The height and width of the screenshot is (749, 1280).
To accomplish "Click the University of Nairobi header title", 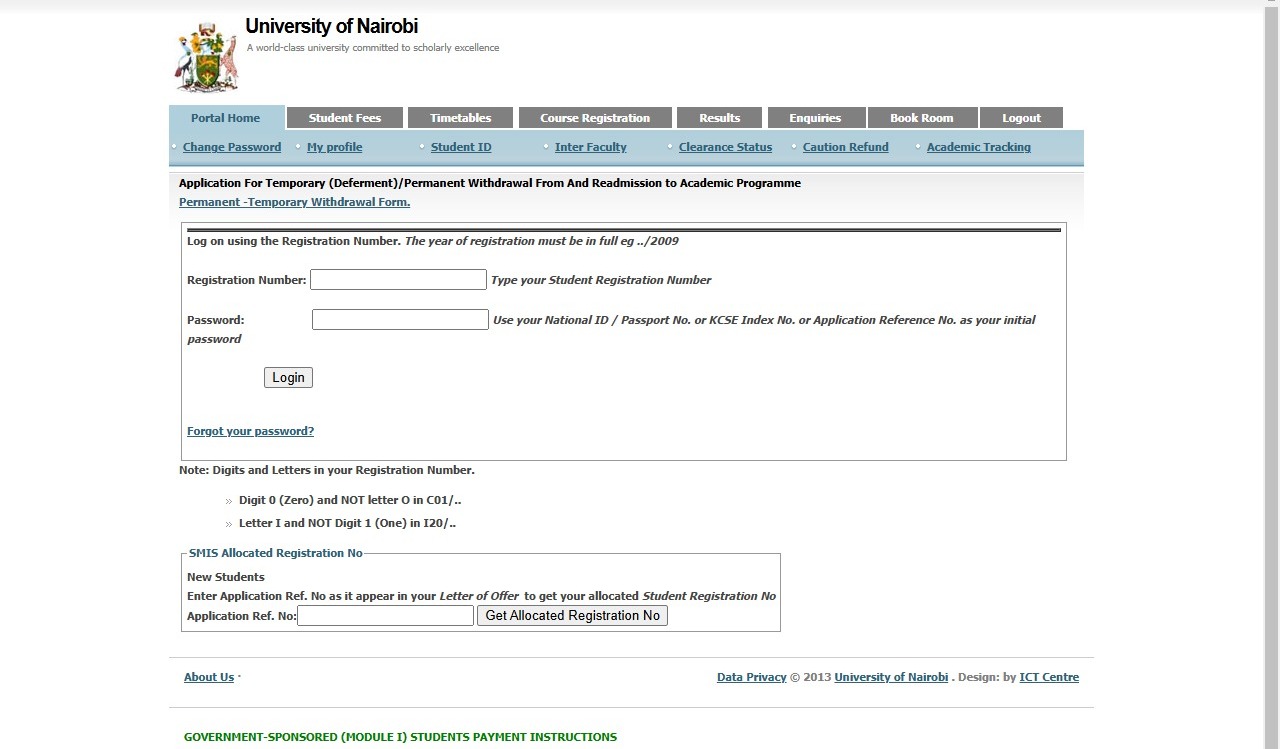I will [331, 27].
